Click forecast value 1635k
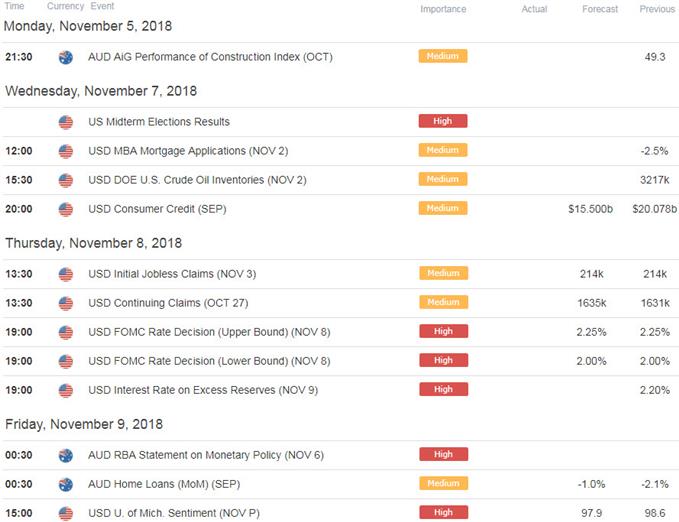Image resolution: width=679 pixels, height=522 pixels. [592, 303]
